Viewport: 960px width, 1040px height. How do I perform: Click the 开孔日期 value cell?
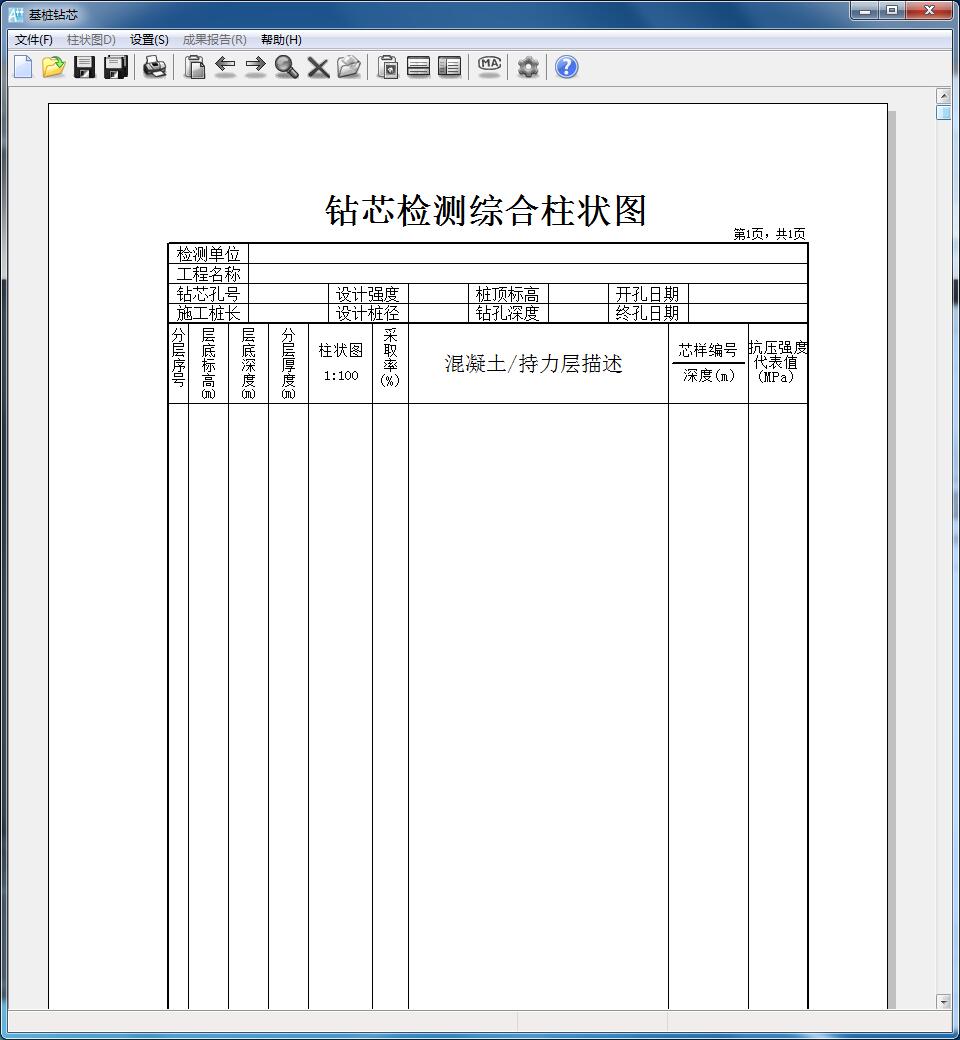pos(748,294)
